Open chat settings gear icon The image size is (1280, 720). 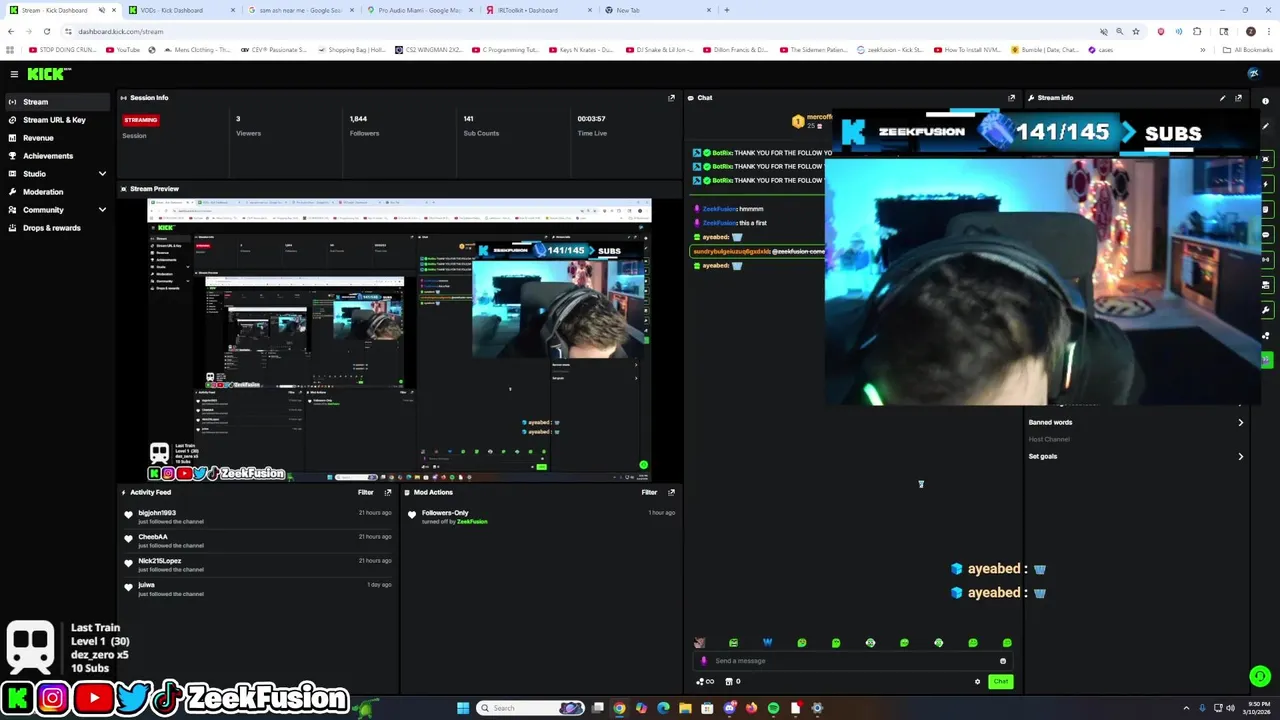pyautogui.click(x=977, y=682)
